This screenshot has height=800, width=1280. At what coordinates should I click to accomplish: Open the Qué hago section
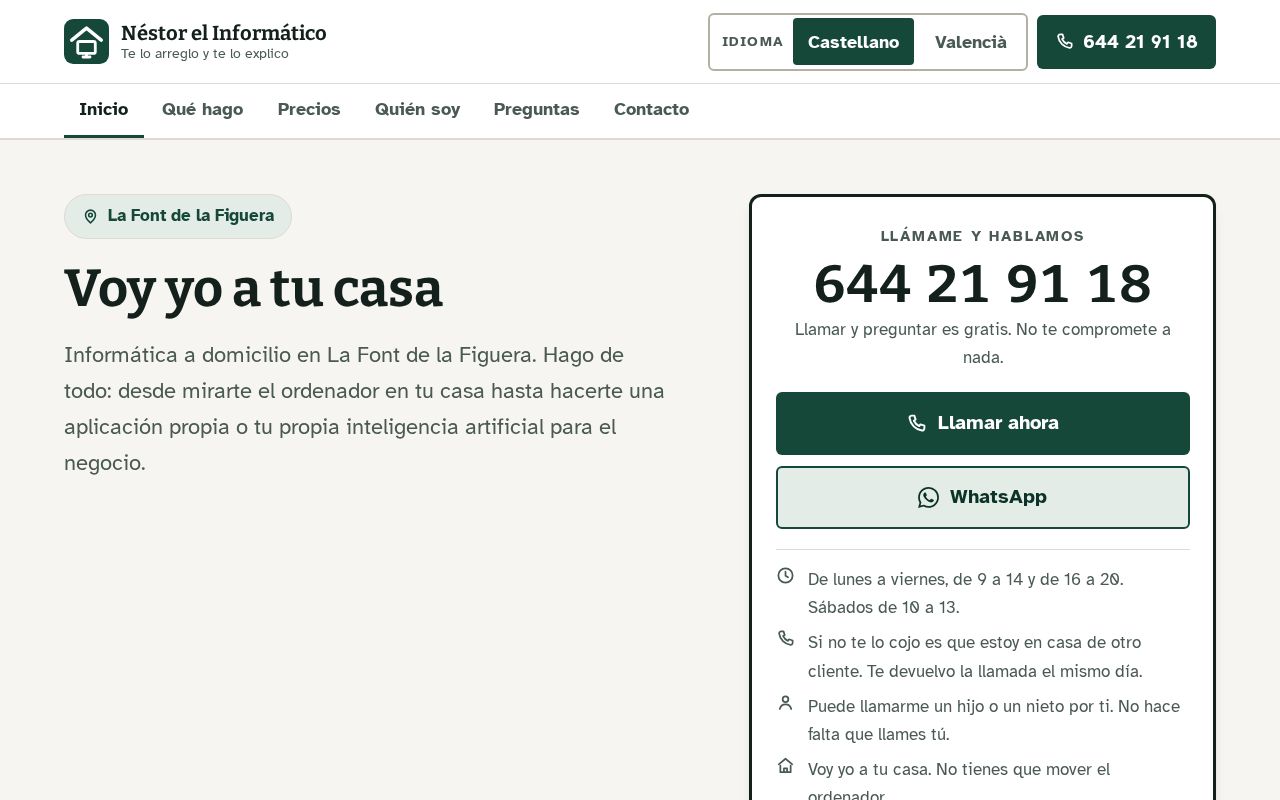[x=203, y=110]
